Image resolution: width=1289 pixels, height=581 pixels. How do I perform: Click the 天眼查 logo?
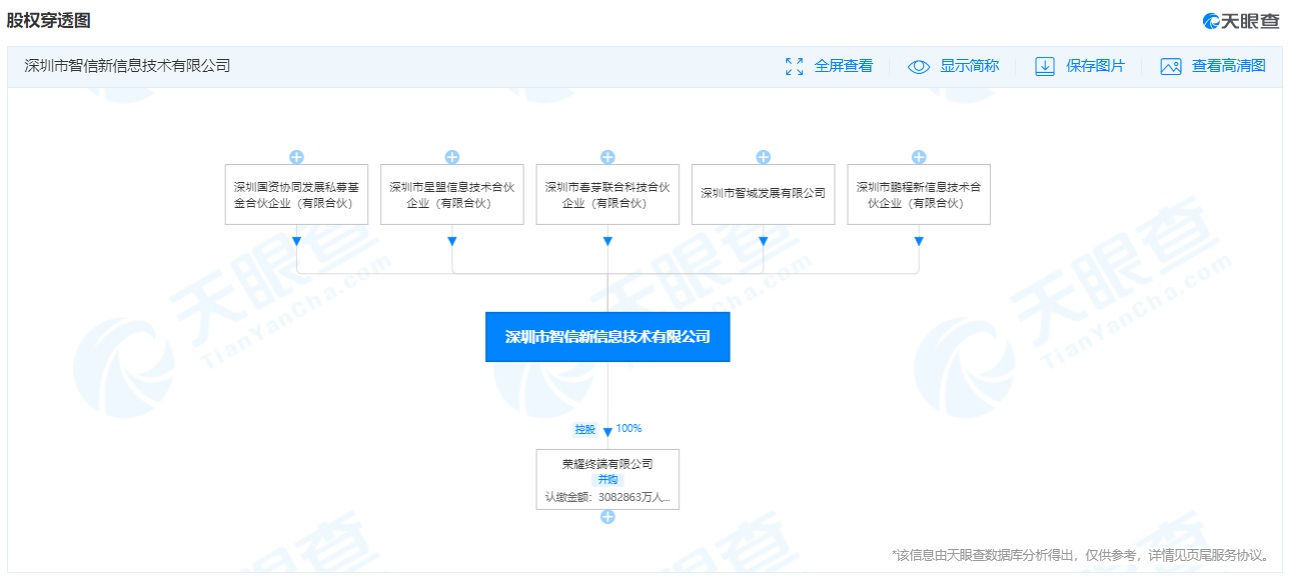[x=1240, y=20]
